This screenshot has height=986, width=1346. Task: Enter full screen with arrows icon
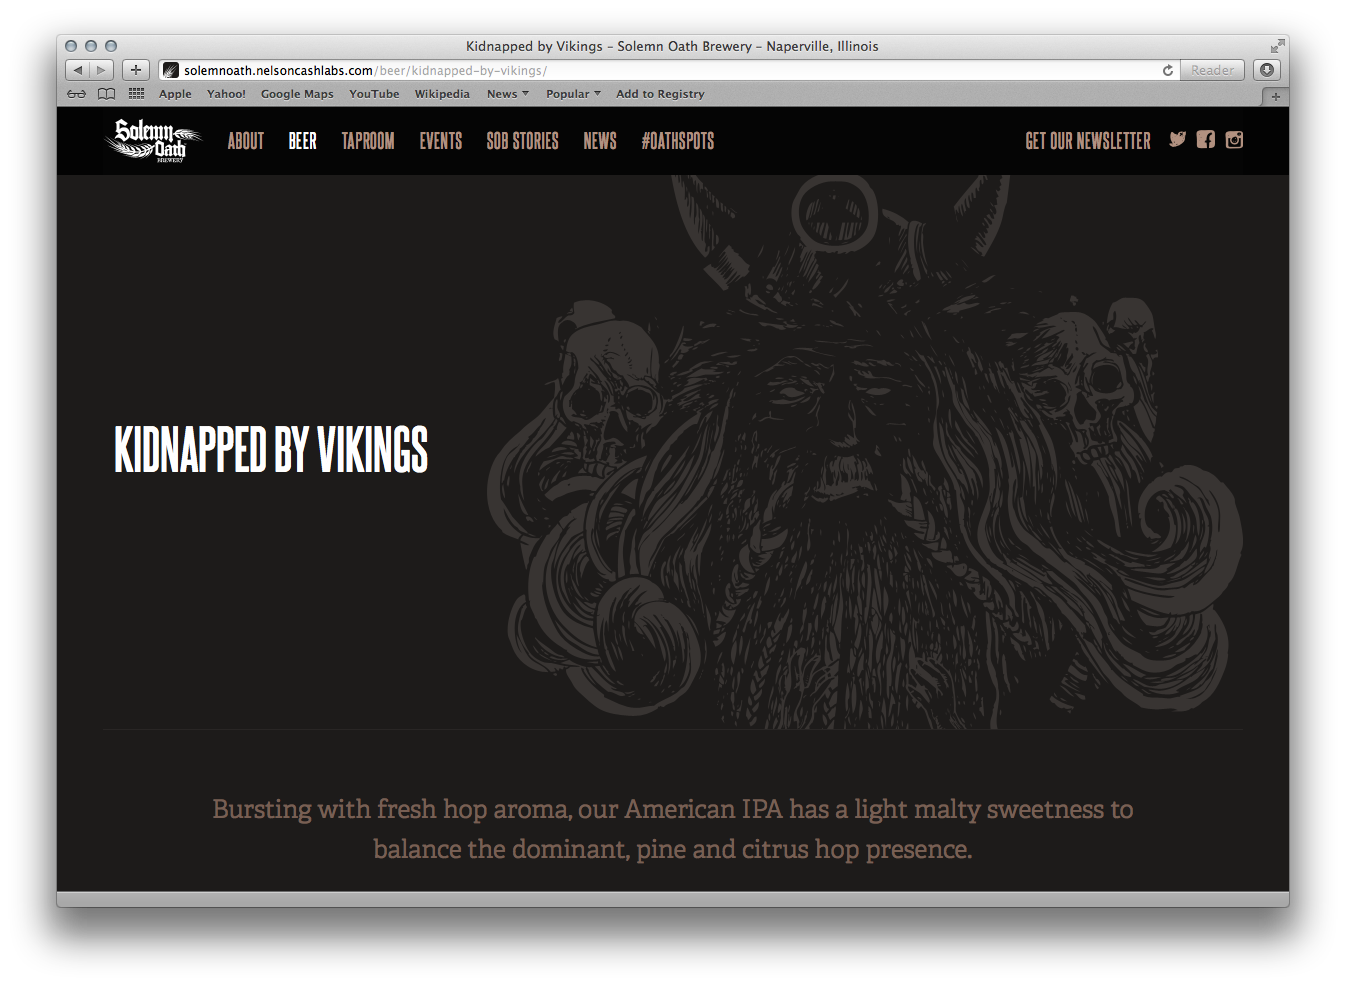pyautogui.click(x=1277, y=46)
